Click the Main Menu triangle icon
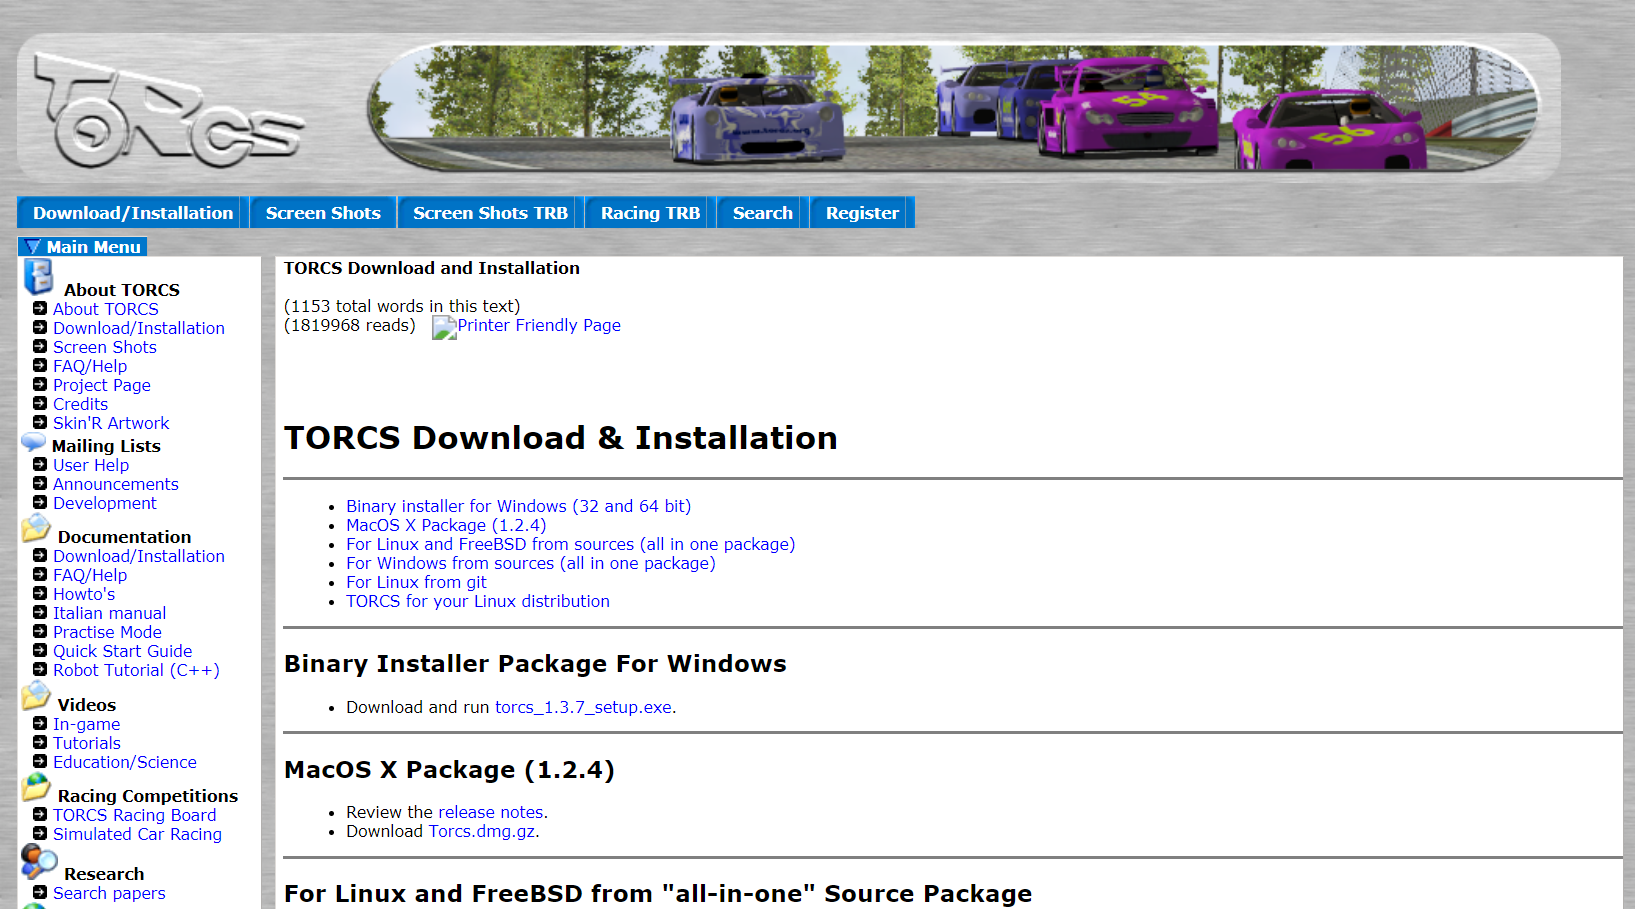This screenshot has width=1635, height=909. (x=33, y=247)
